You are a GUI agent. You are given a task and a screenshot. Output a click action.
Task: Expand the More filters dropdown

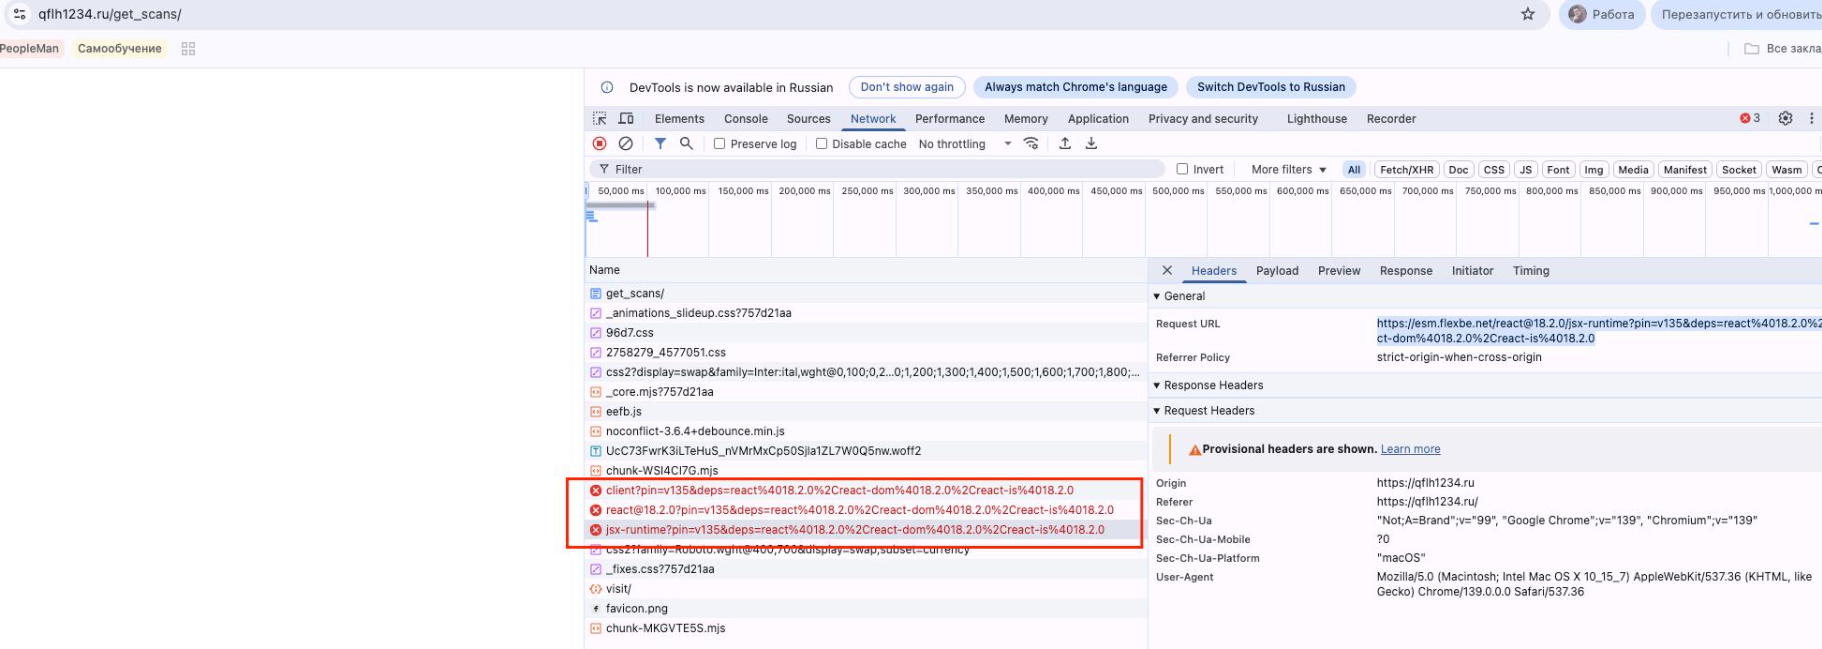click(x=1288, y=170)
